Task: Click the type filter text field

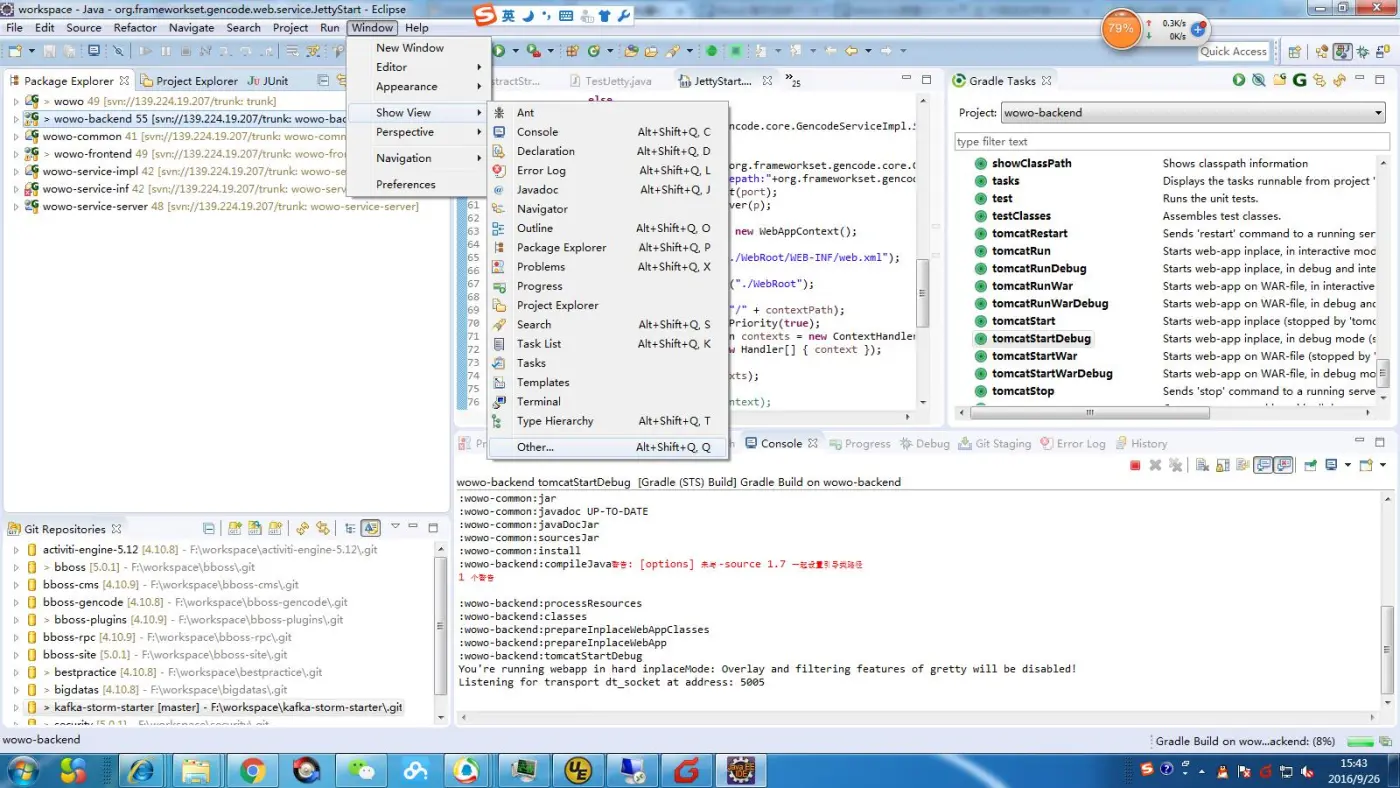Action: point(1172,142)
